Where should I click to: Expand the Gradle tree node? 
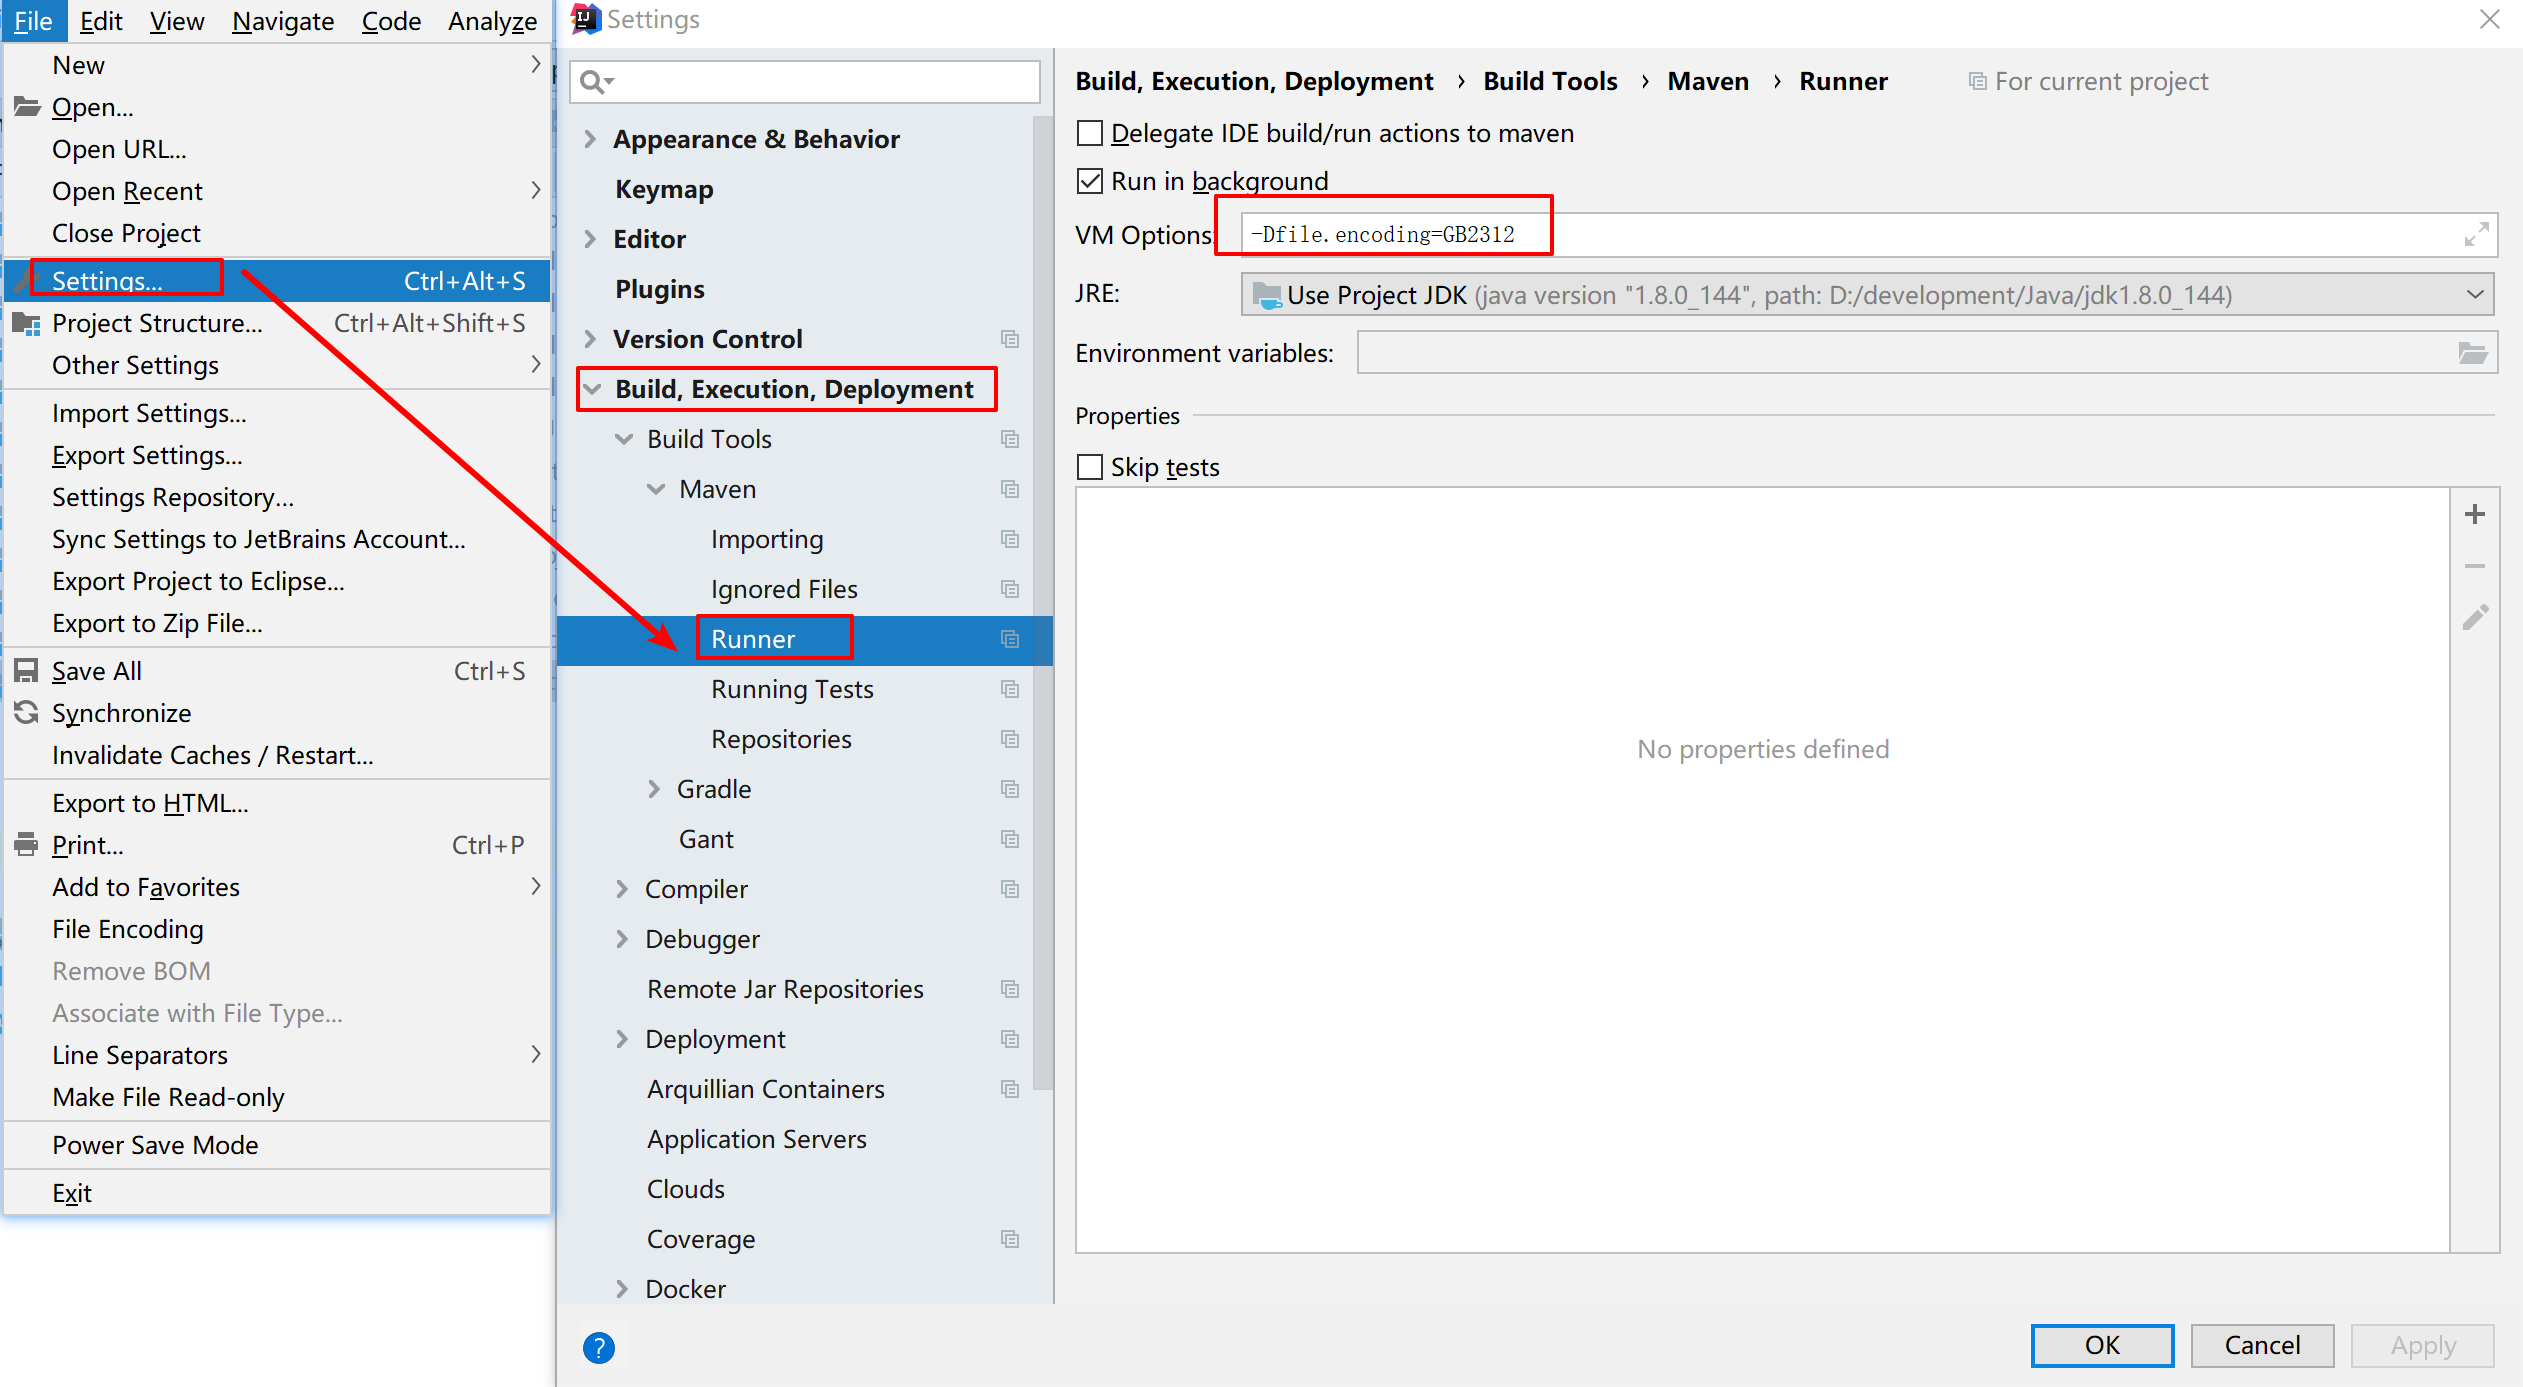[x=654, y=789]
